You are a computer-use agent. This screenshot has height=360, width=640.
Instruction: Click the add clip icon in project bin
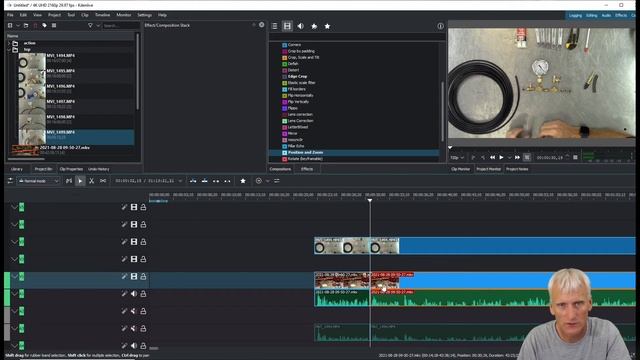point(10,25)
